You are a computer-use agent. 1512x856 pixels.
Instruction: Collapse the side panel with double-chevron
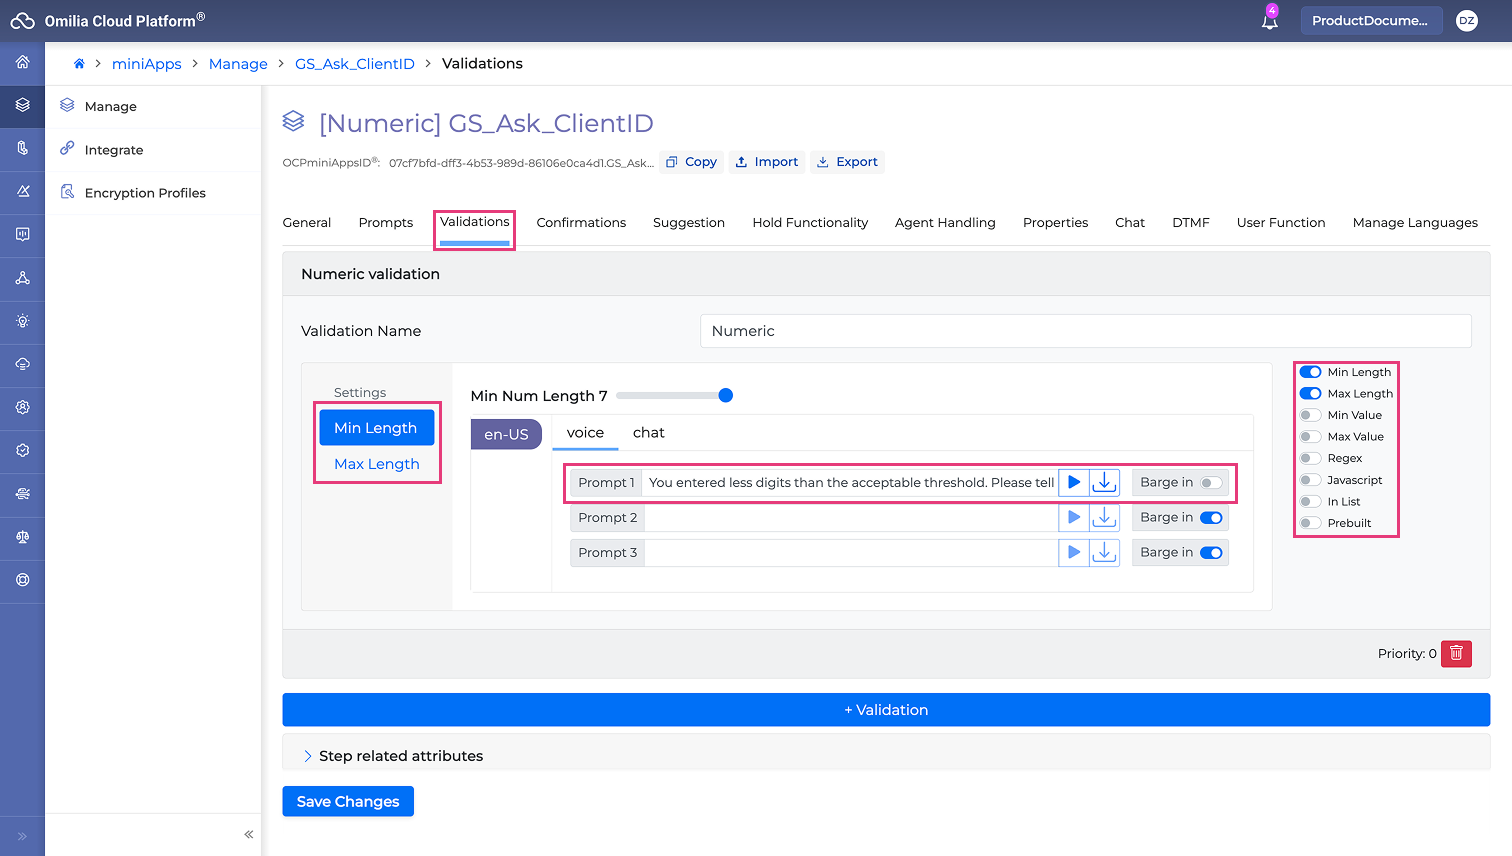coord(248,834)
